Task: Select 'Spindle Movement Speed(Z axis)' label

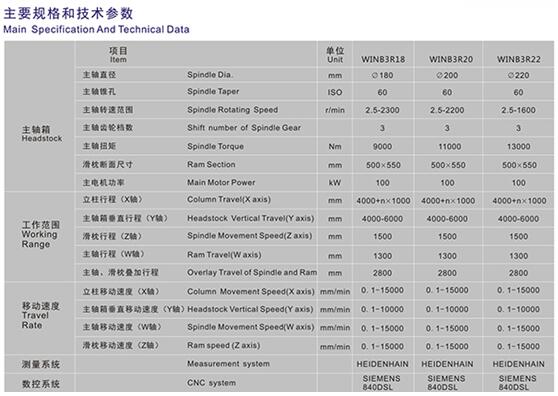Action: (249, 236)
